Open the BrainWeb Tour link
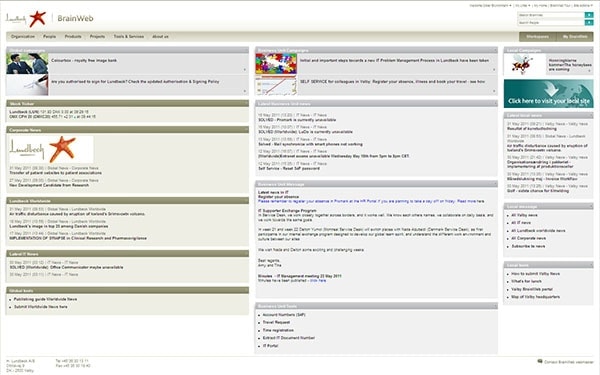The height and width of the screenshot is (375, 600). [560, 6]
